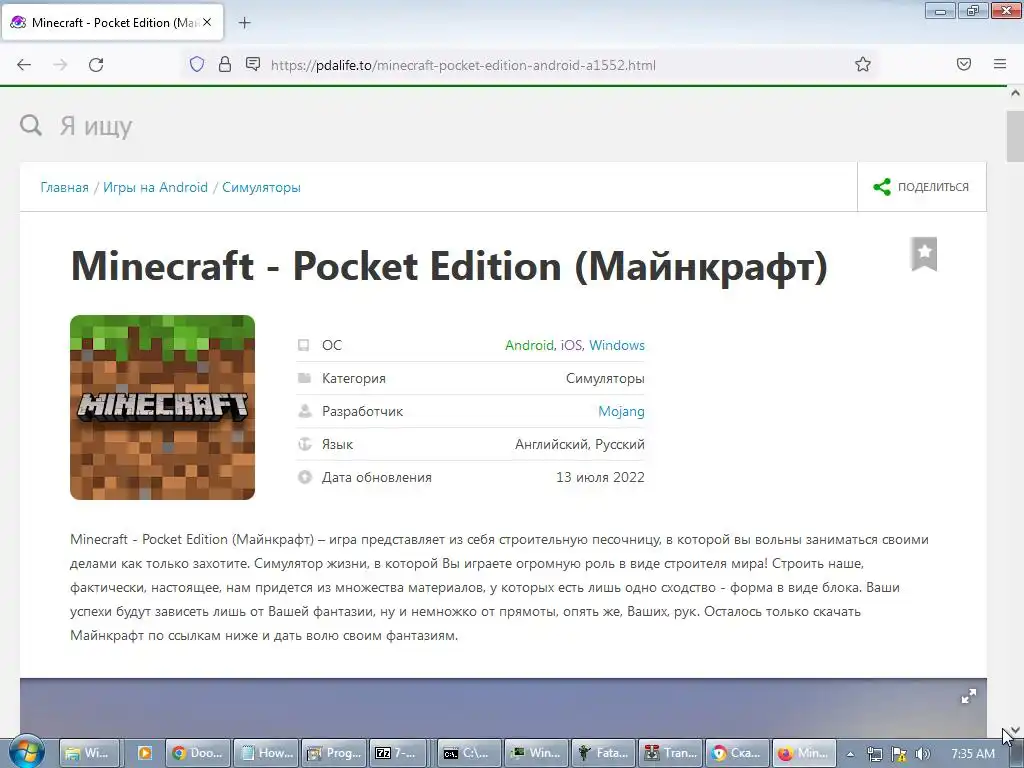Click the 'Английский, Русский' language value
The height and width of the screenshot is (768, 1024).
click(580, 444)
